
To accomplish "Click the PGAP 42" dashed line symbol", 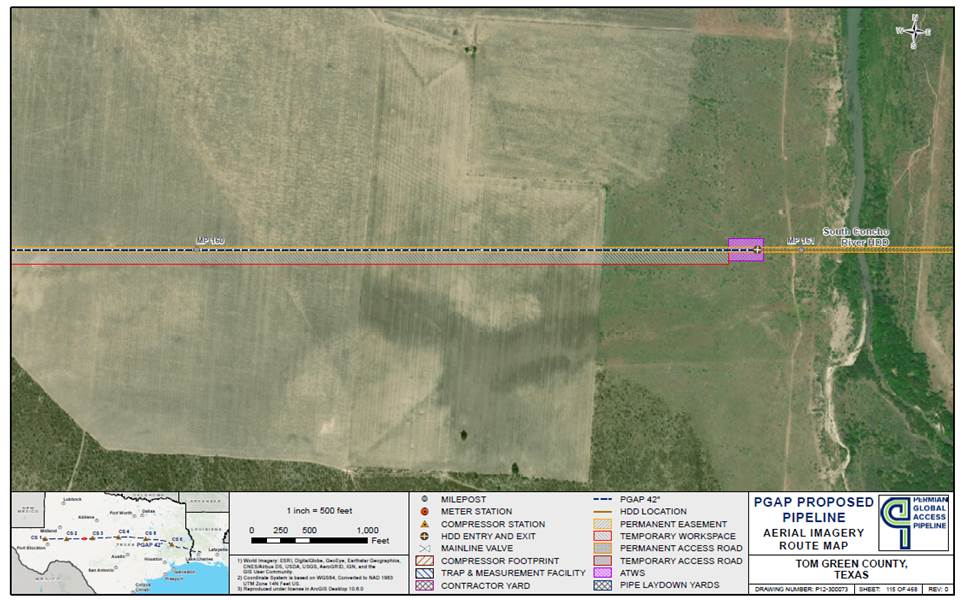I will 602,499.
